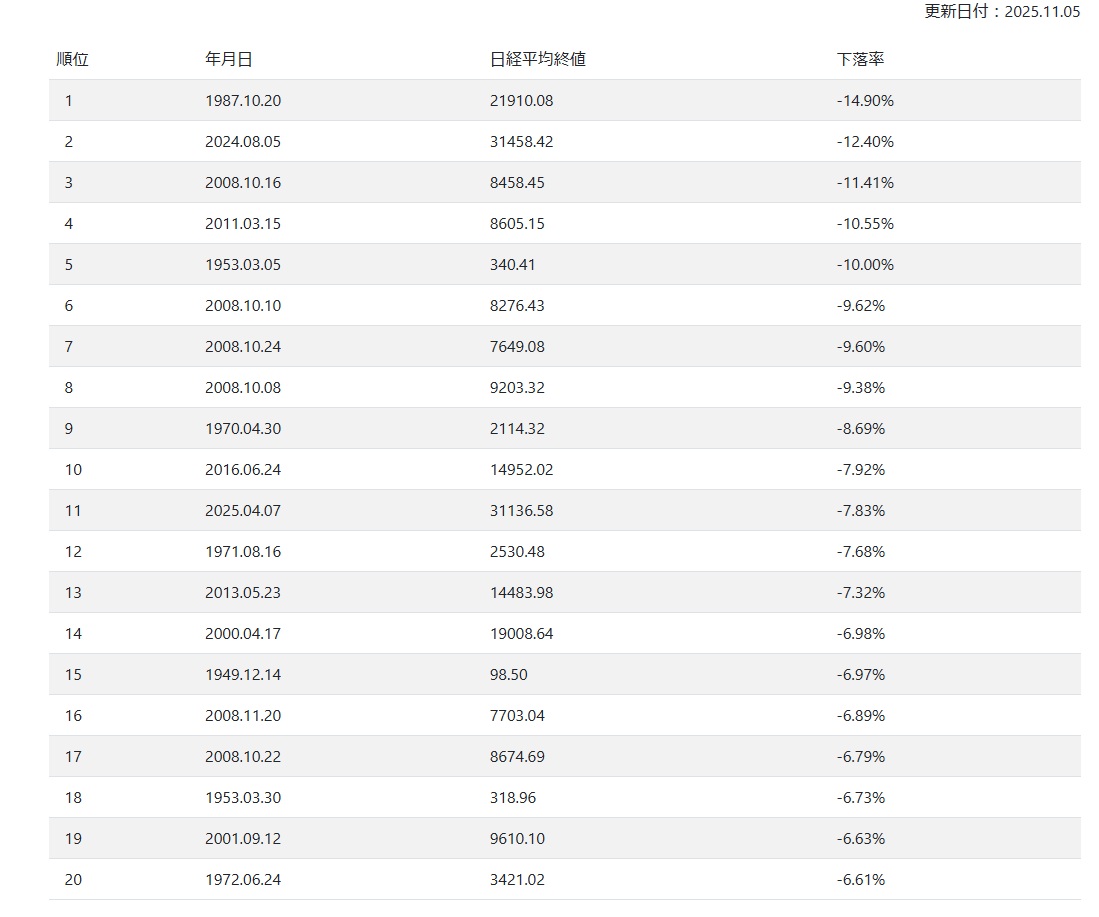Click the -7.68% decline rate cell
This screenshot has width=1099, height=917.
point(861,552)
